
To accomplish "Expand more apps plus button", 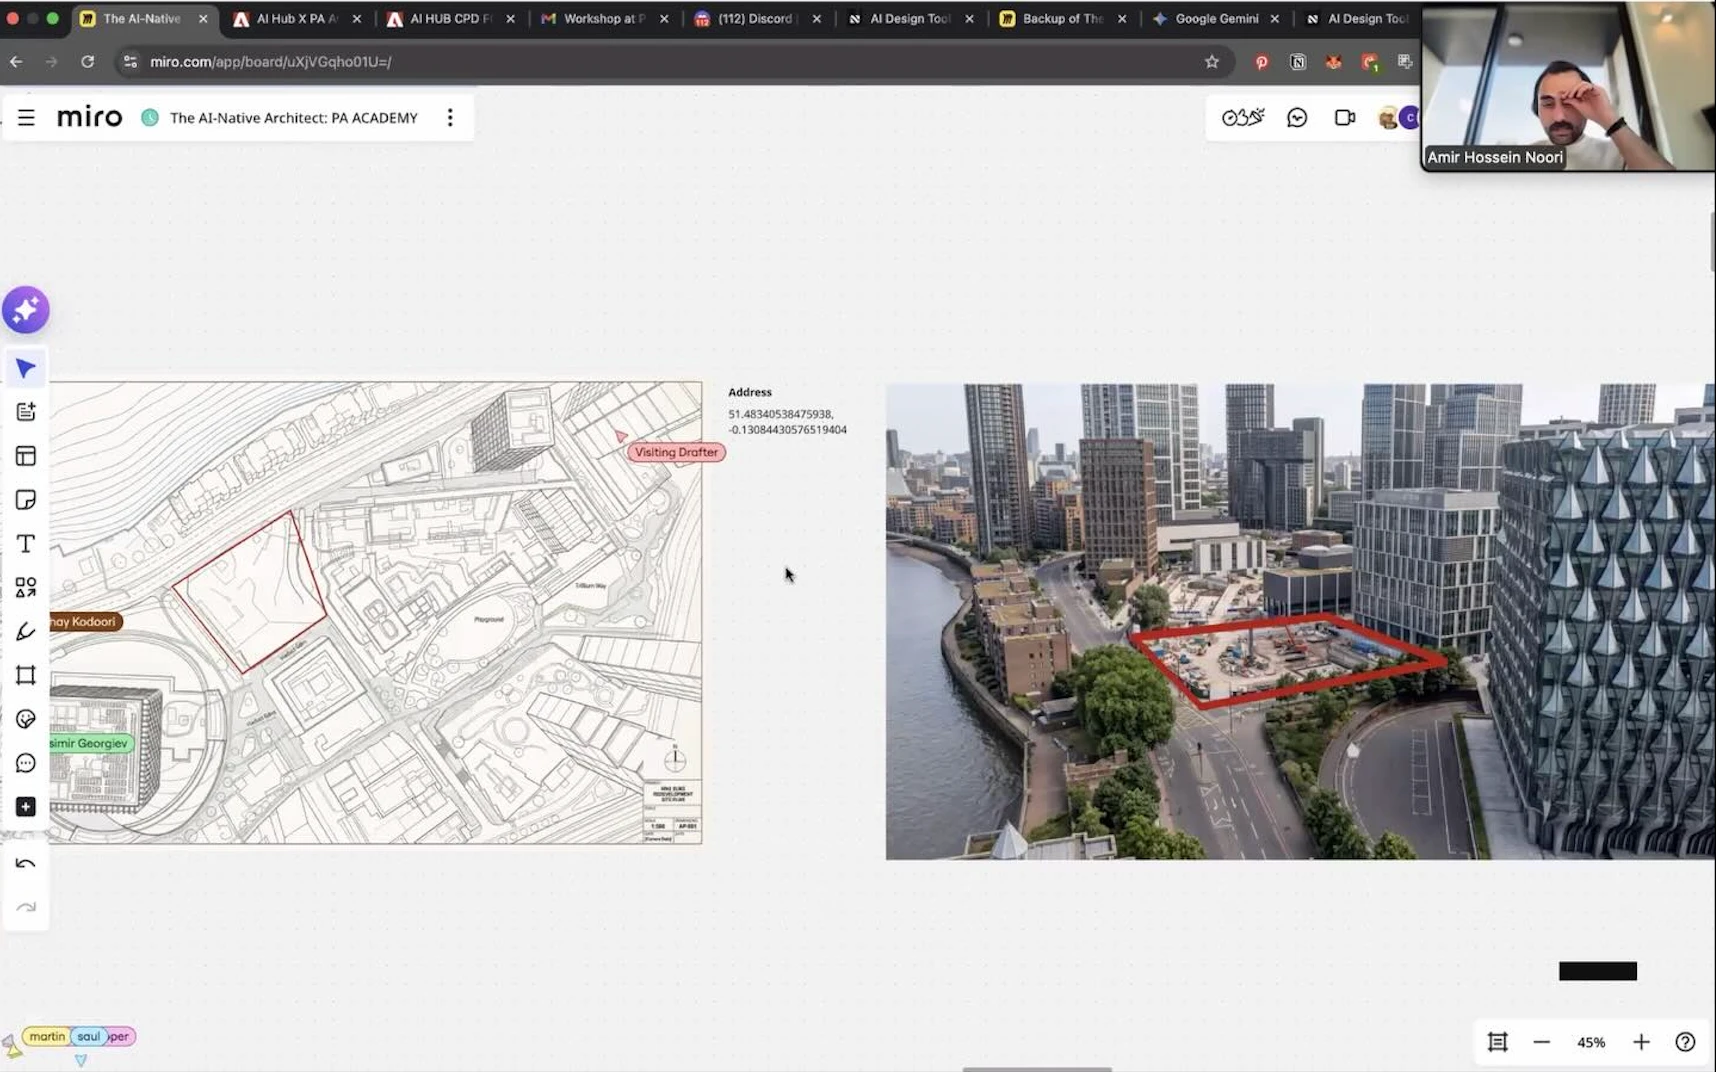I will (26, 807).
